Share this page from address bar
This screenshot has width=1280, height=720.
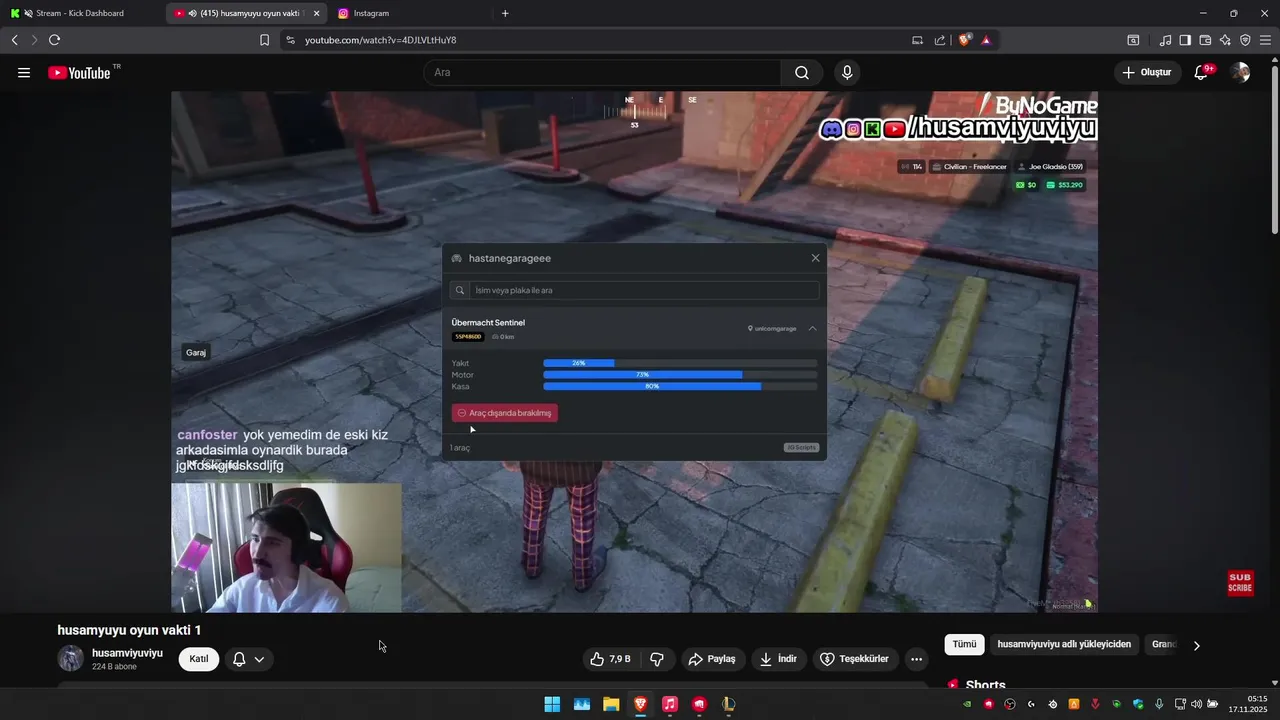[x=940, y=40]
